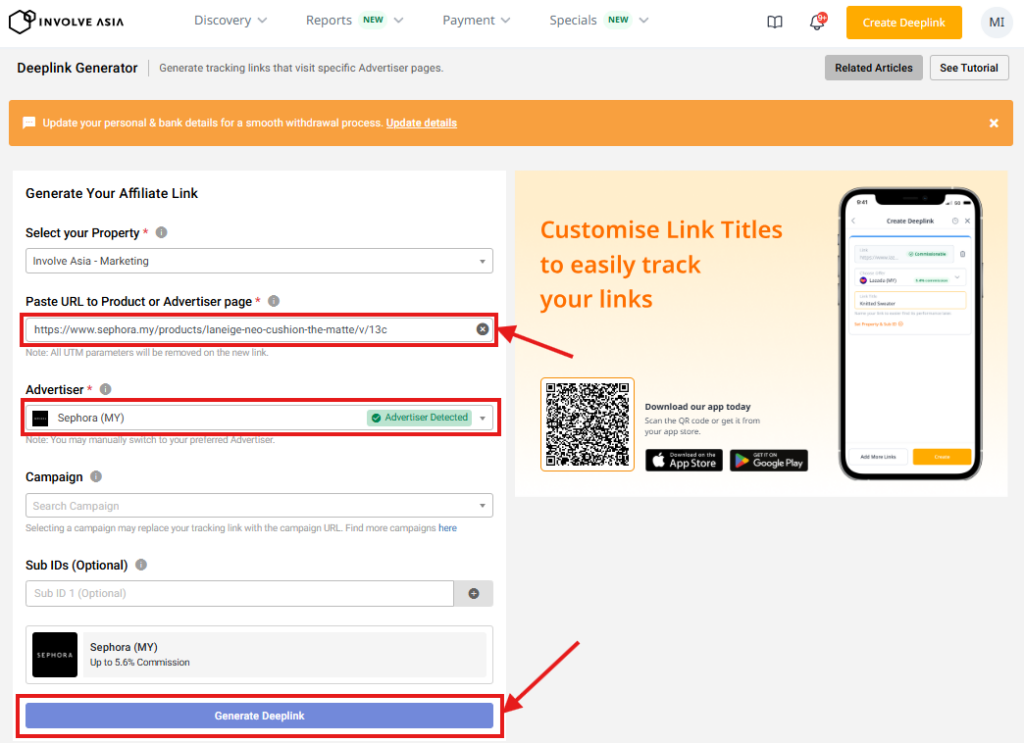The width and height of the screenshot is (1024, 743).
Task: Click the Google Play download badge
Action: tap(768, 460)
